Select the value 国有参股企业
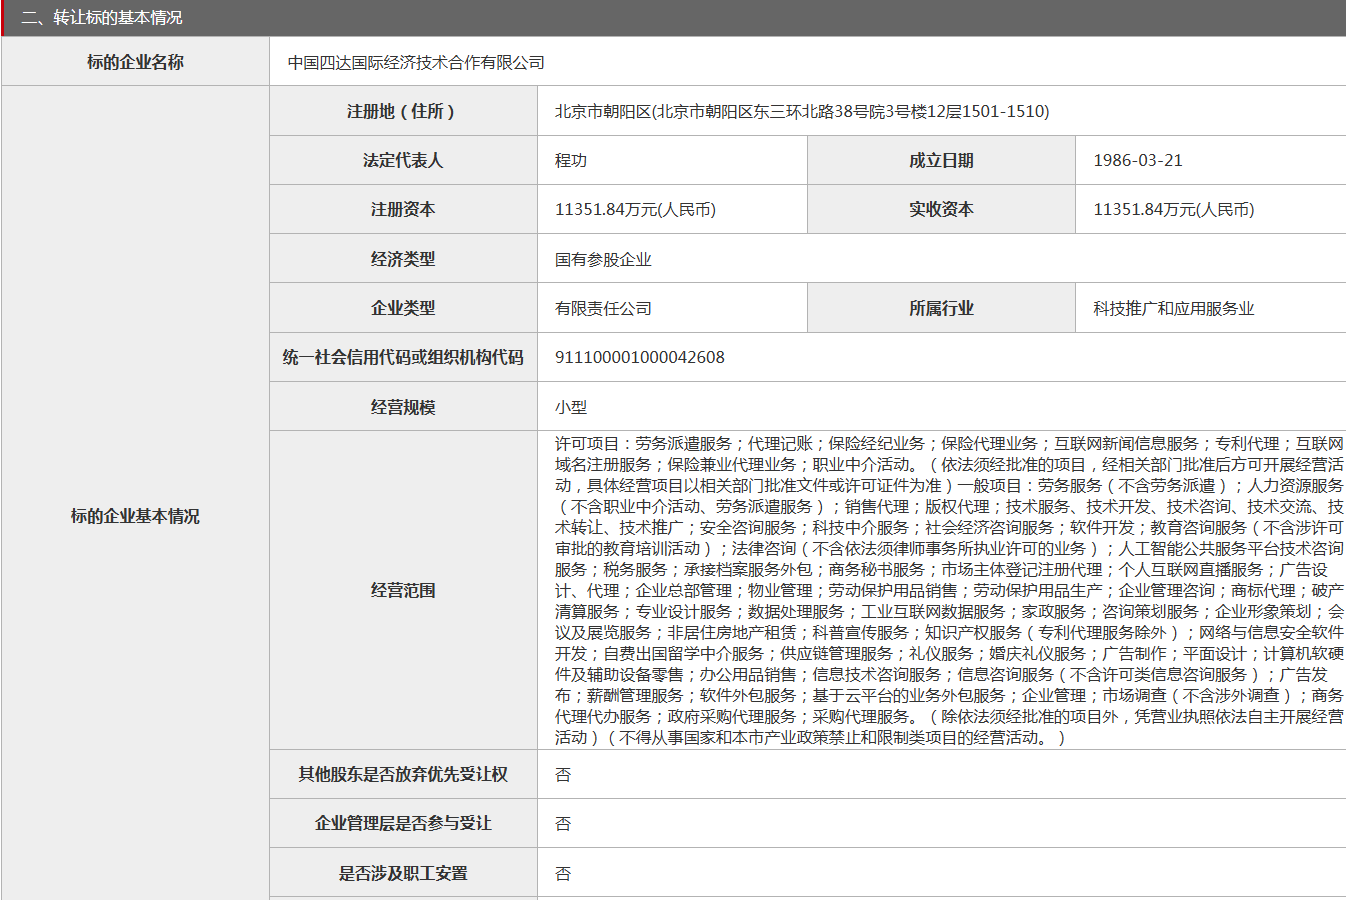The width and height of the screenshot is (1346, 900). click(x=603, y=259)
